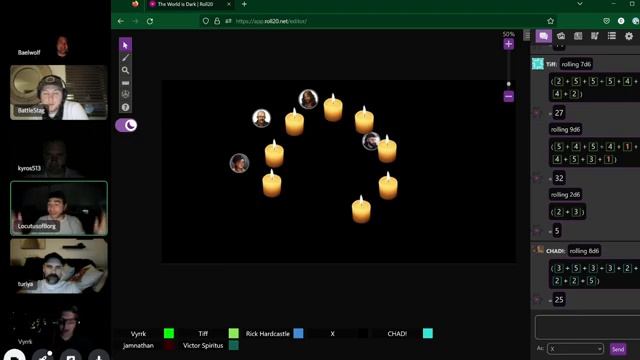The height and width of the screenshot is (360, 640).
Task: Select the freehand drawing brush tool
Action: click(125, 58)
